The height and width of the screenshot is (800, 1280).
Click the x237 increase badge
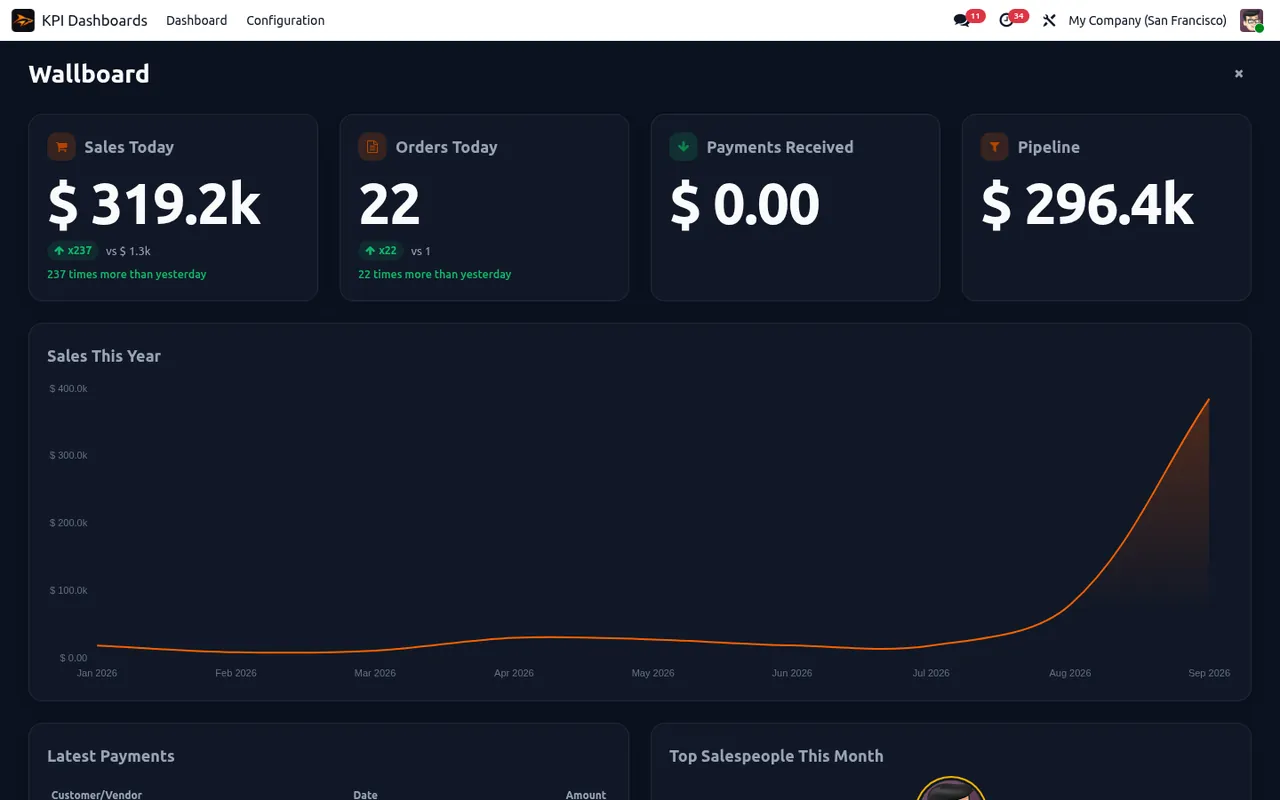coord(72,251)
